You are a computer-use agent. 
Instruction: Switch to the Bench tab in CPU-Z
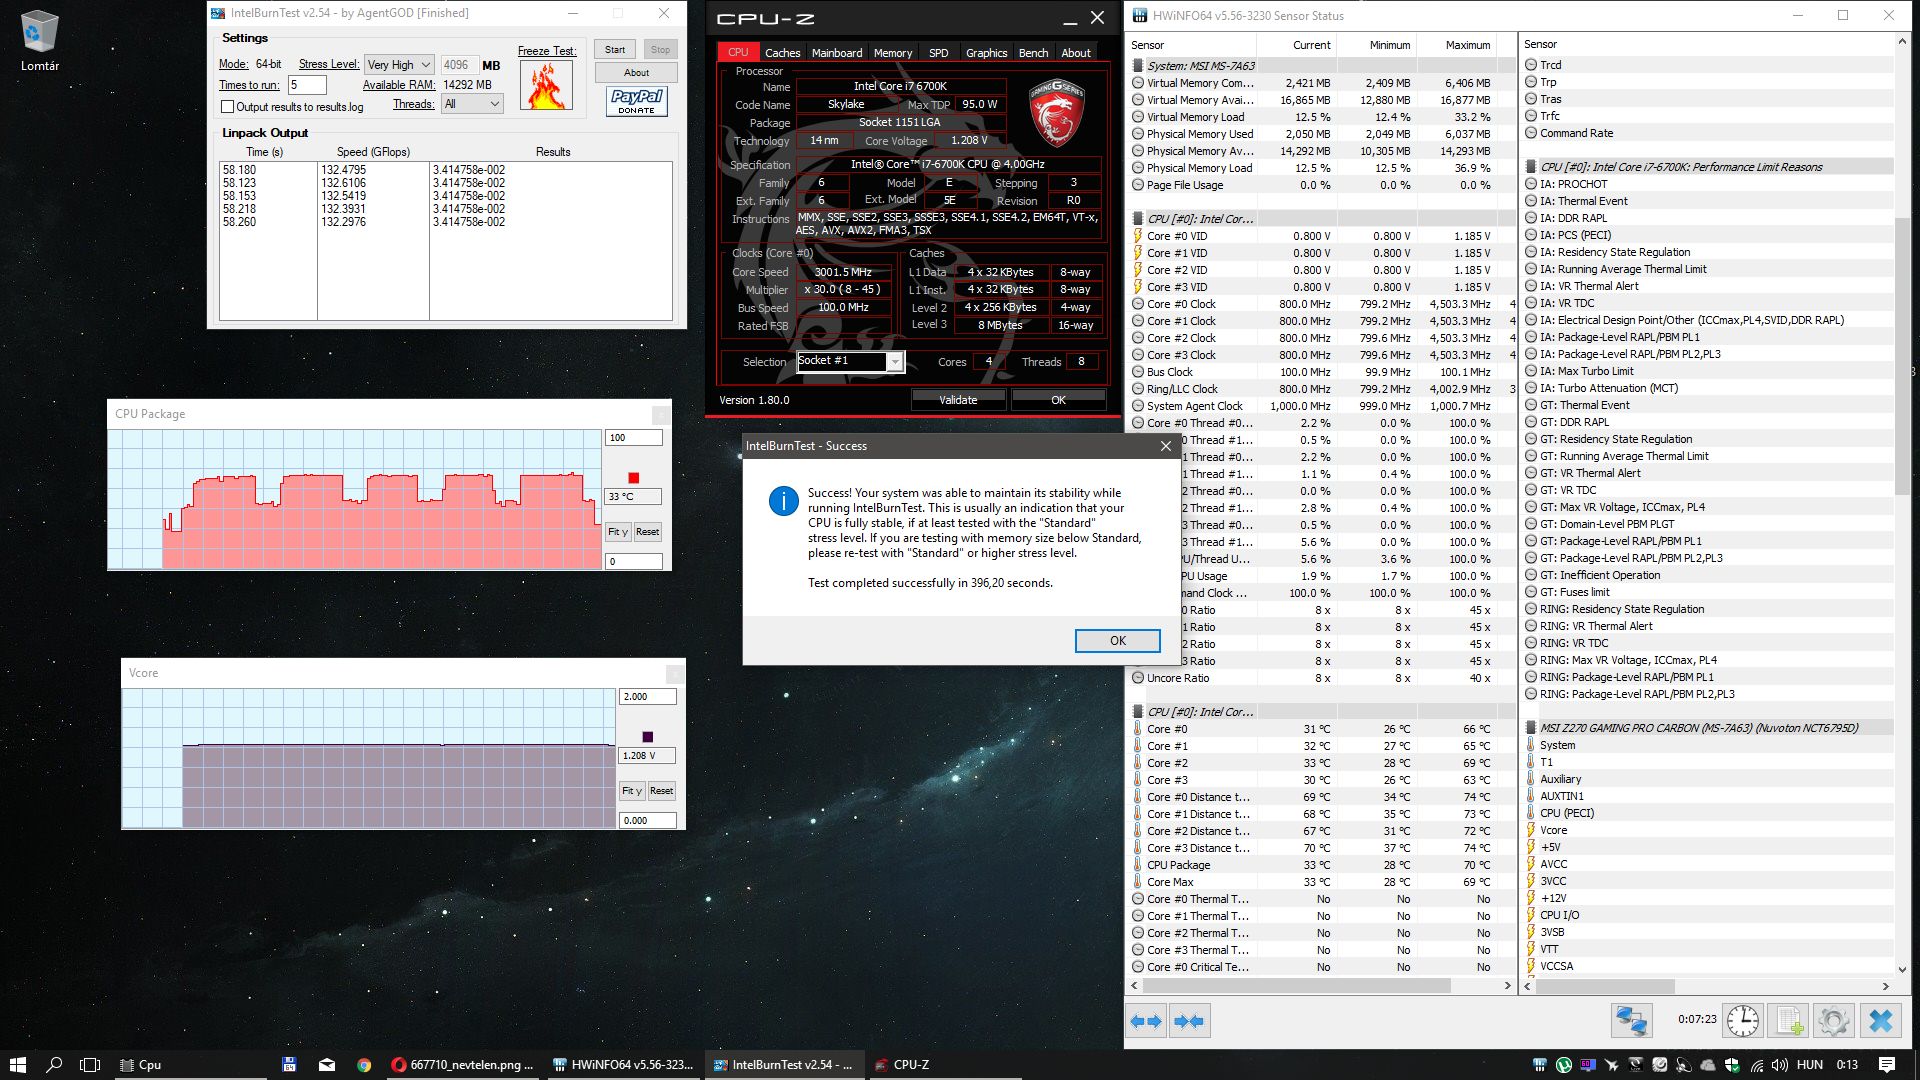point(1033,53)
